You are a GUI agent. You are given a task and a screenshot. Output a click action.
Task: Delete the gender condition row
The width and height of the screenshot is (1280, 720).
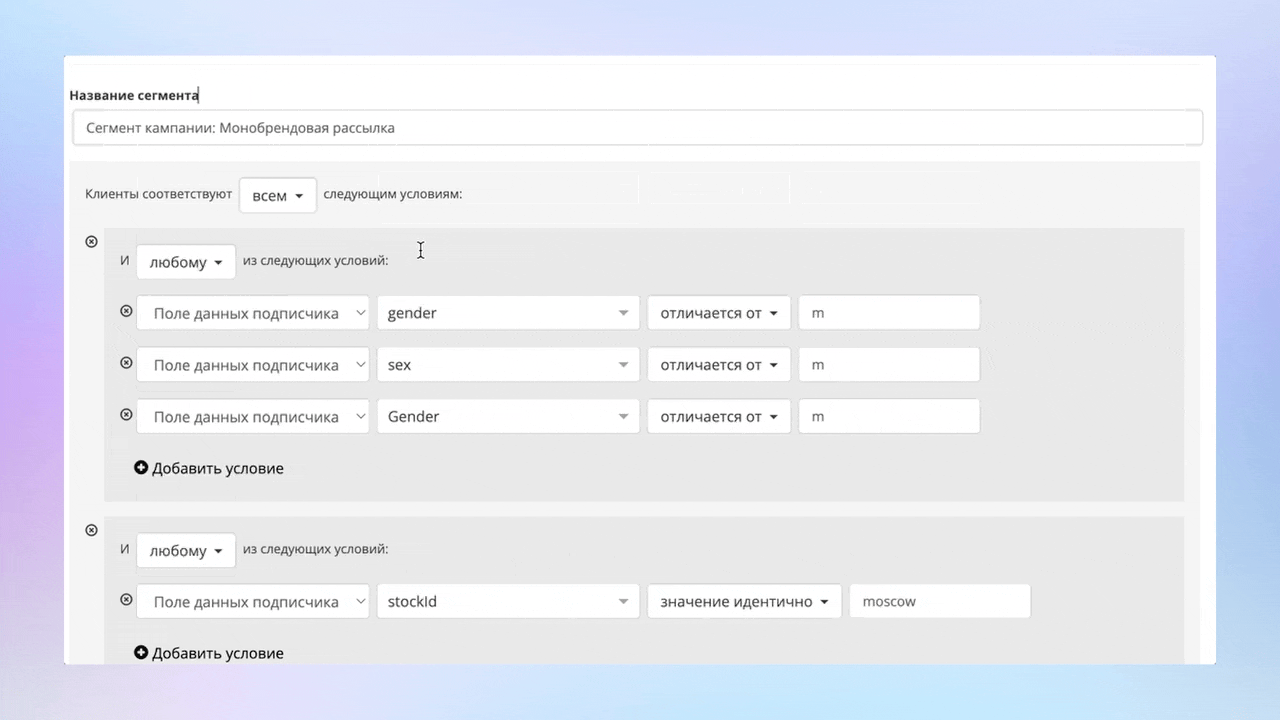tap(126, 311)
